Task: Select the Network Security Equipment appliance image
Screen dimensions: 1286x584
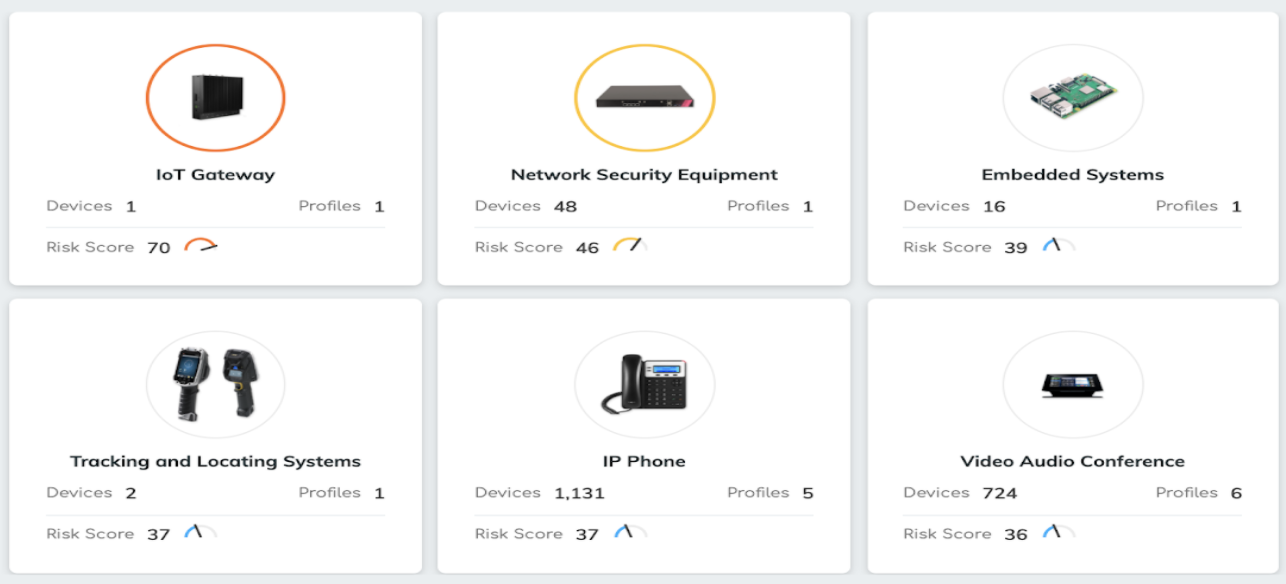Action: click(x=644, y=97)
